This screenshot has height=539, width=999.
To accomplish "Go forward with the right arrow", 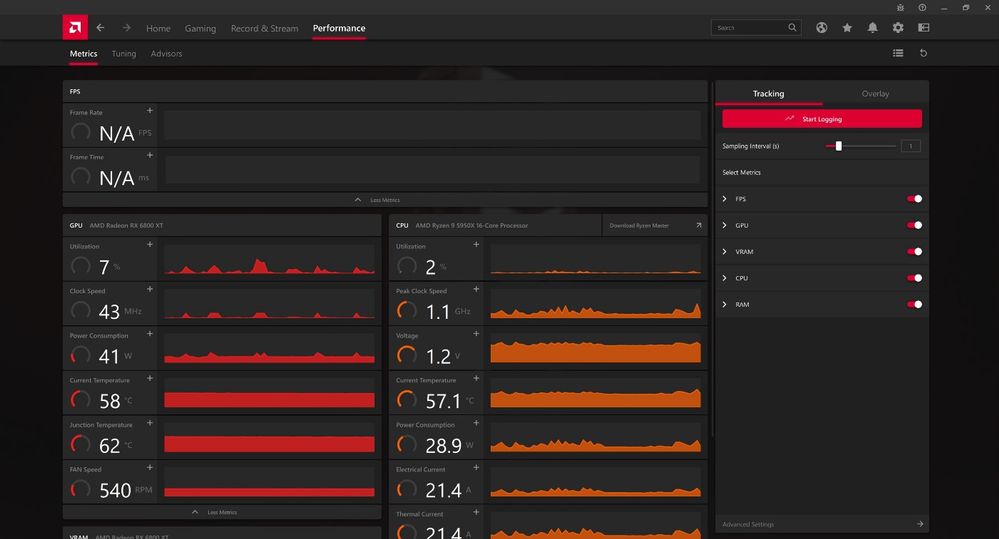I will (x=126, y=27).
